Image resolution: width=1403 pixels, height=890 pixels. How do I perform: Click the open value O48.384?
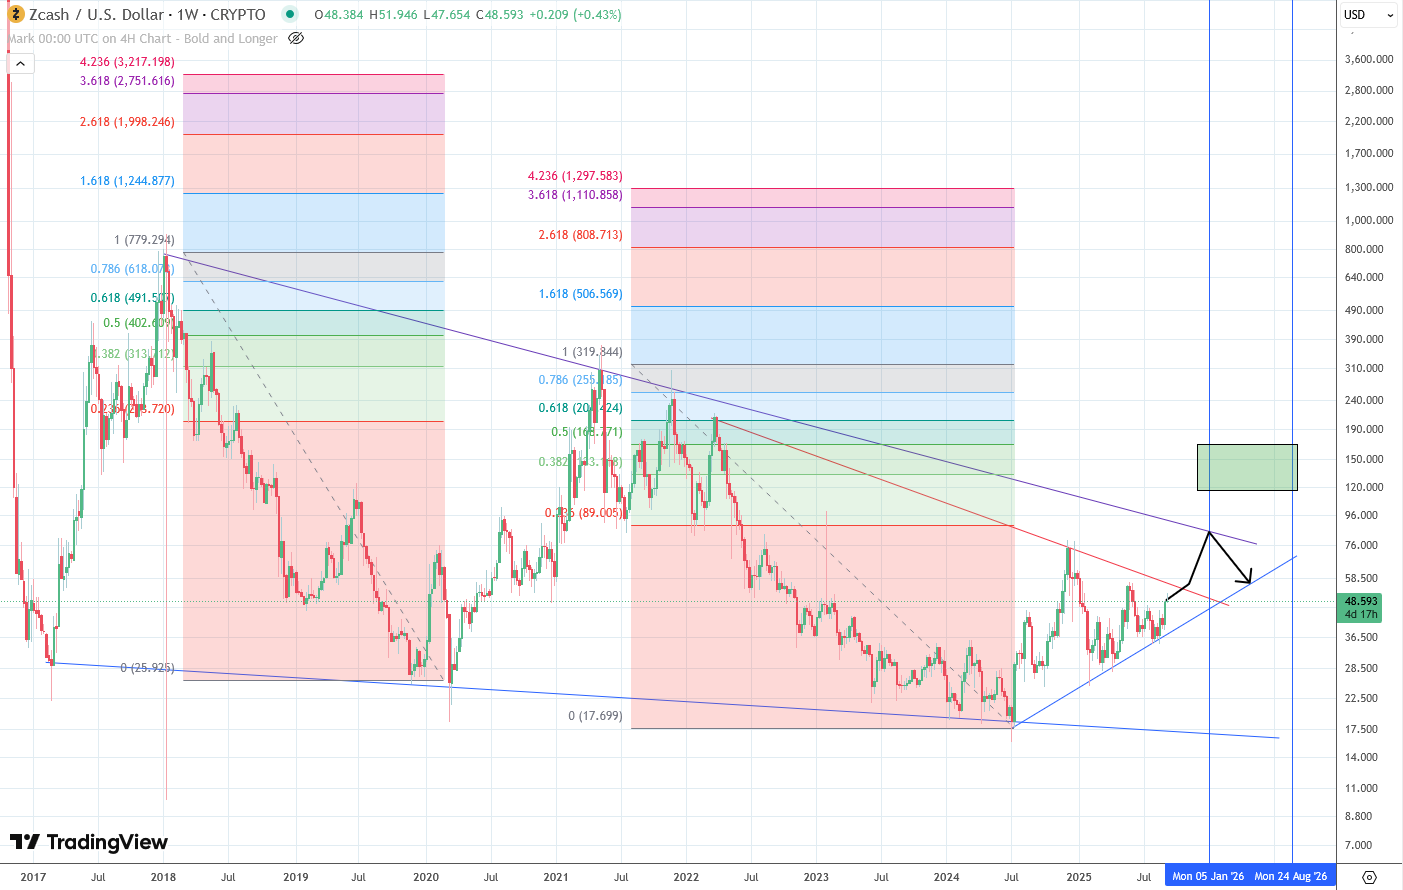pyautogui.click(x=340, y=15)
